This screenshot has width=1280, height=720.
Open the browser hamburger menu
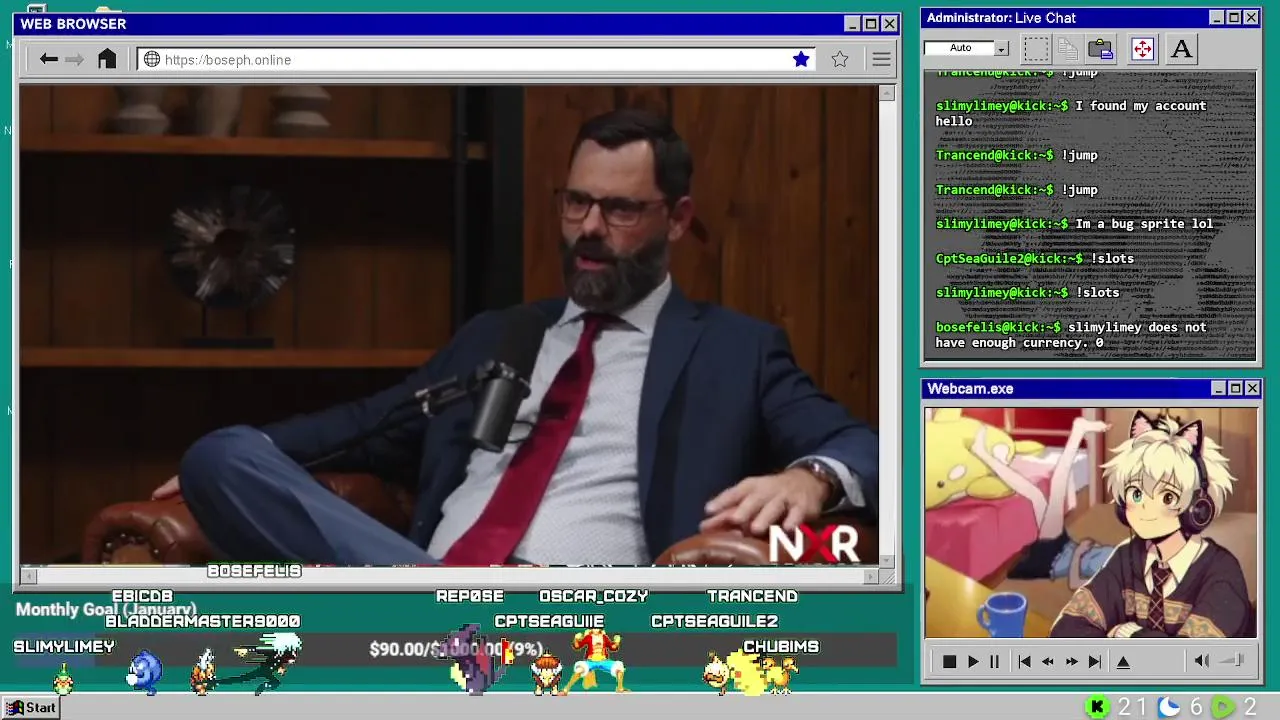click(x=881, y=60)
